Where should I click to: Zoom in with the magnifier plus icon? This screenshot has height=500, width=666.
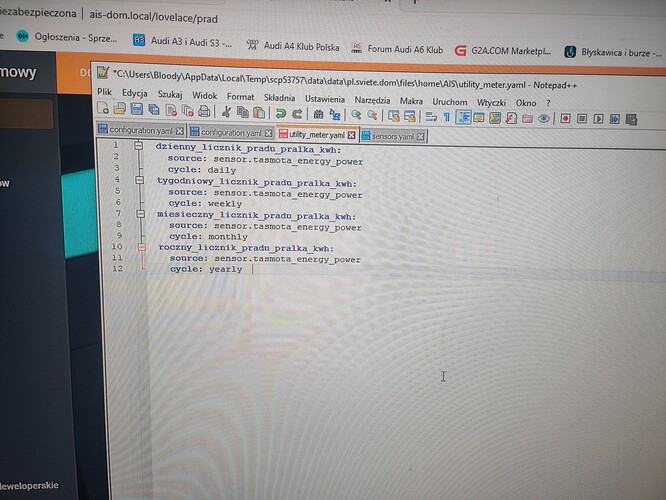tap(356, 115)
